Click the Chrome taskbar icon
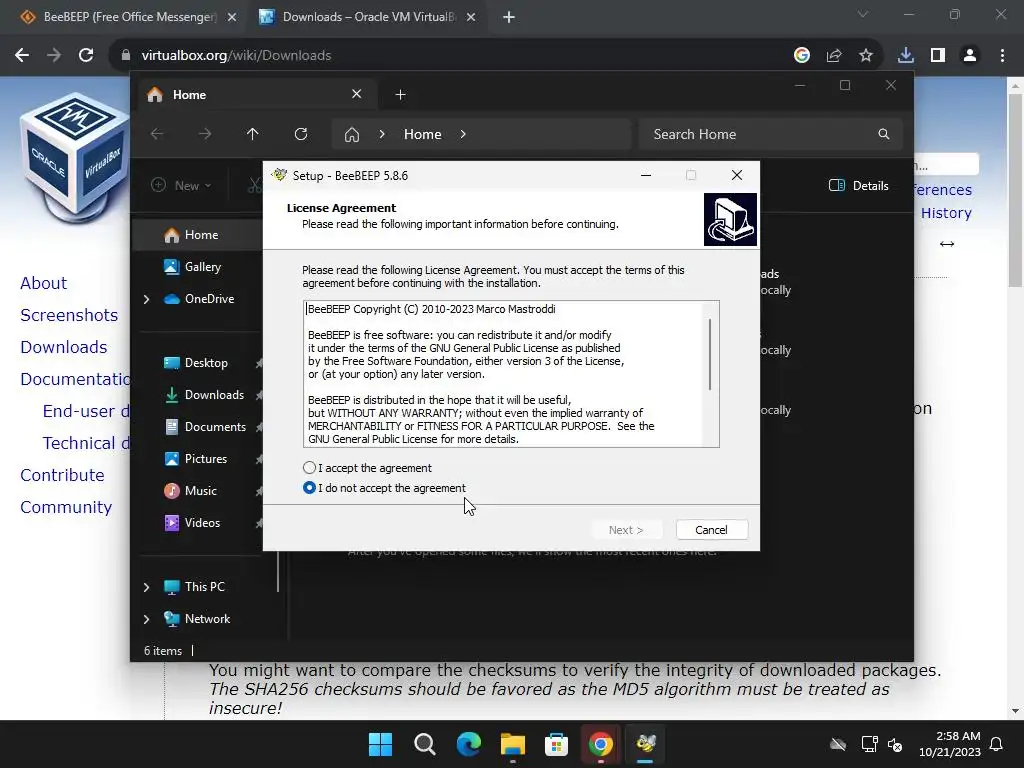1024x768 pixels. point(601,744)
